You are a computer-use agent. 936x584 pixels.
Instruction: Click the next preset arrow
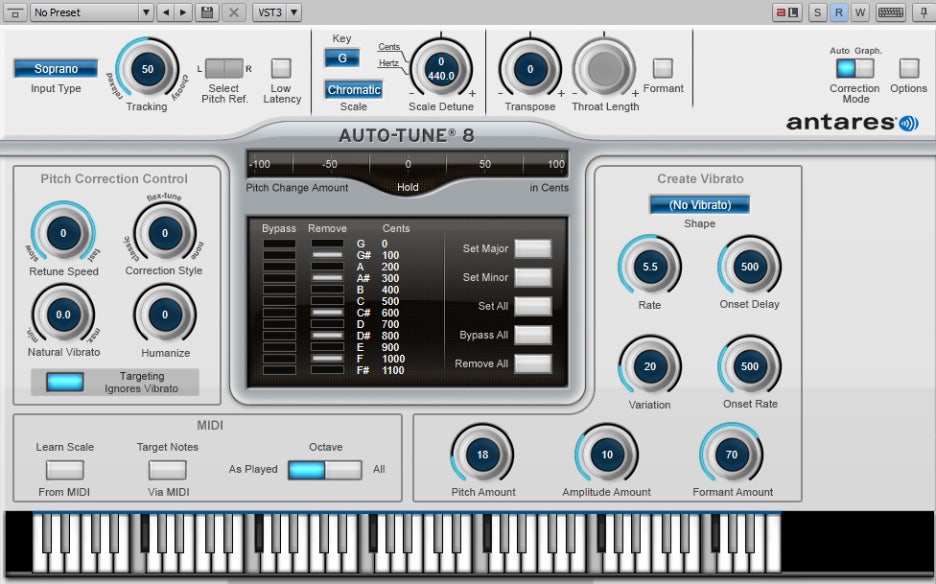click(x=182, y=12)
